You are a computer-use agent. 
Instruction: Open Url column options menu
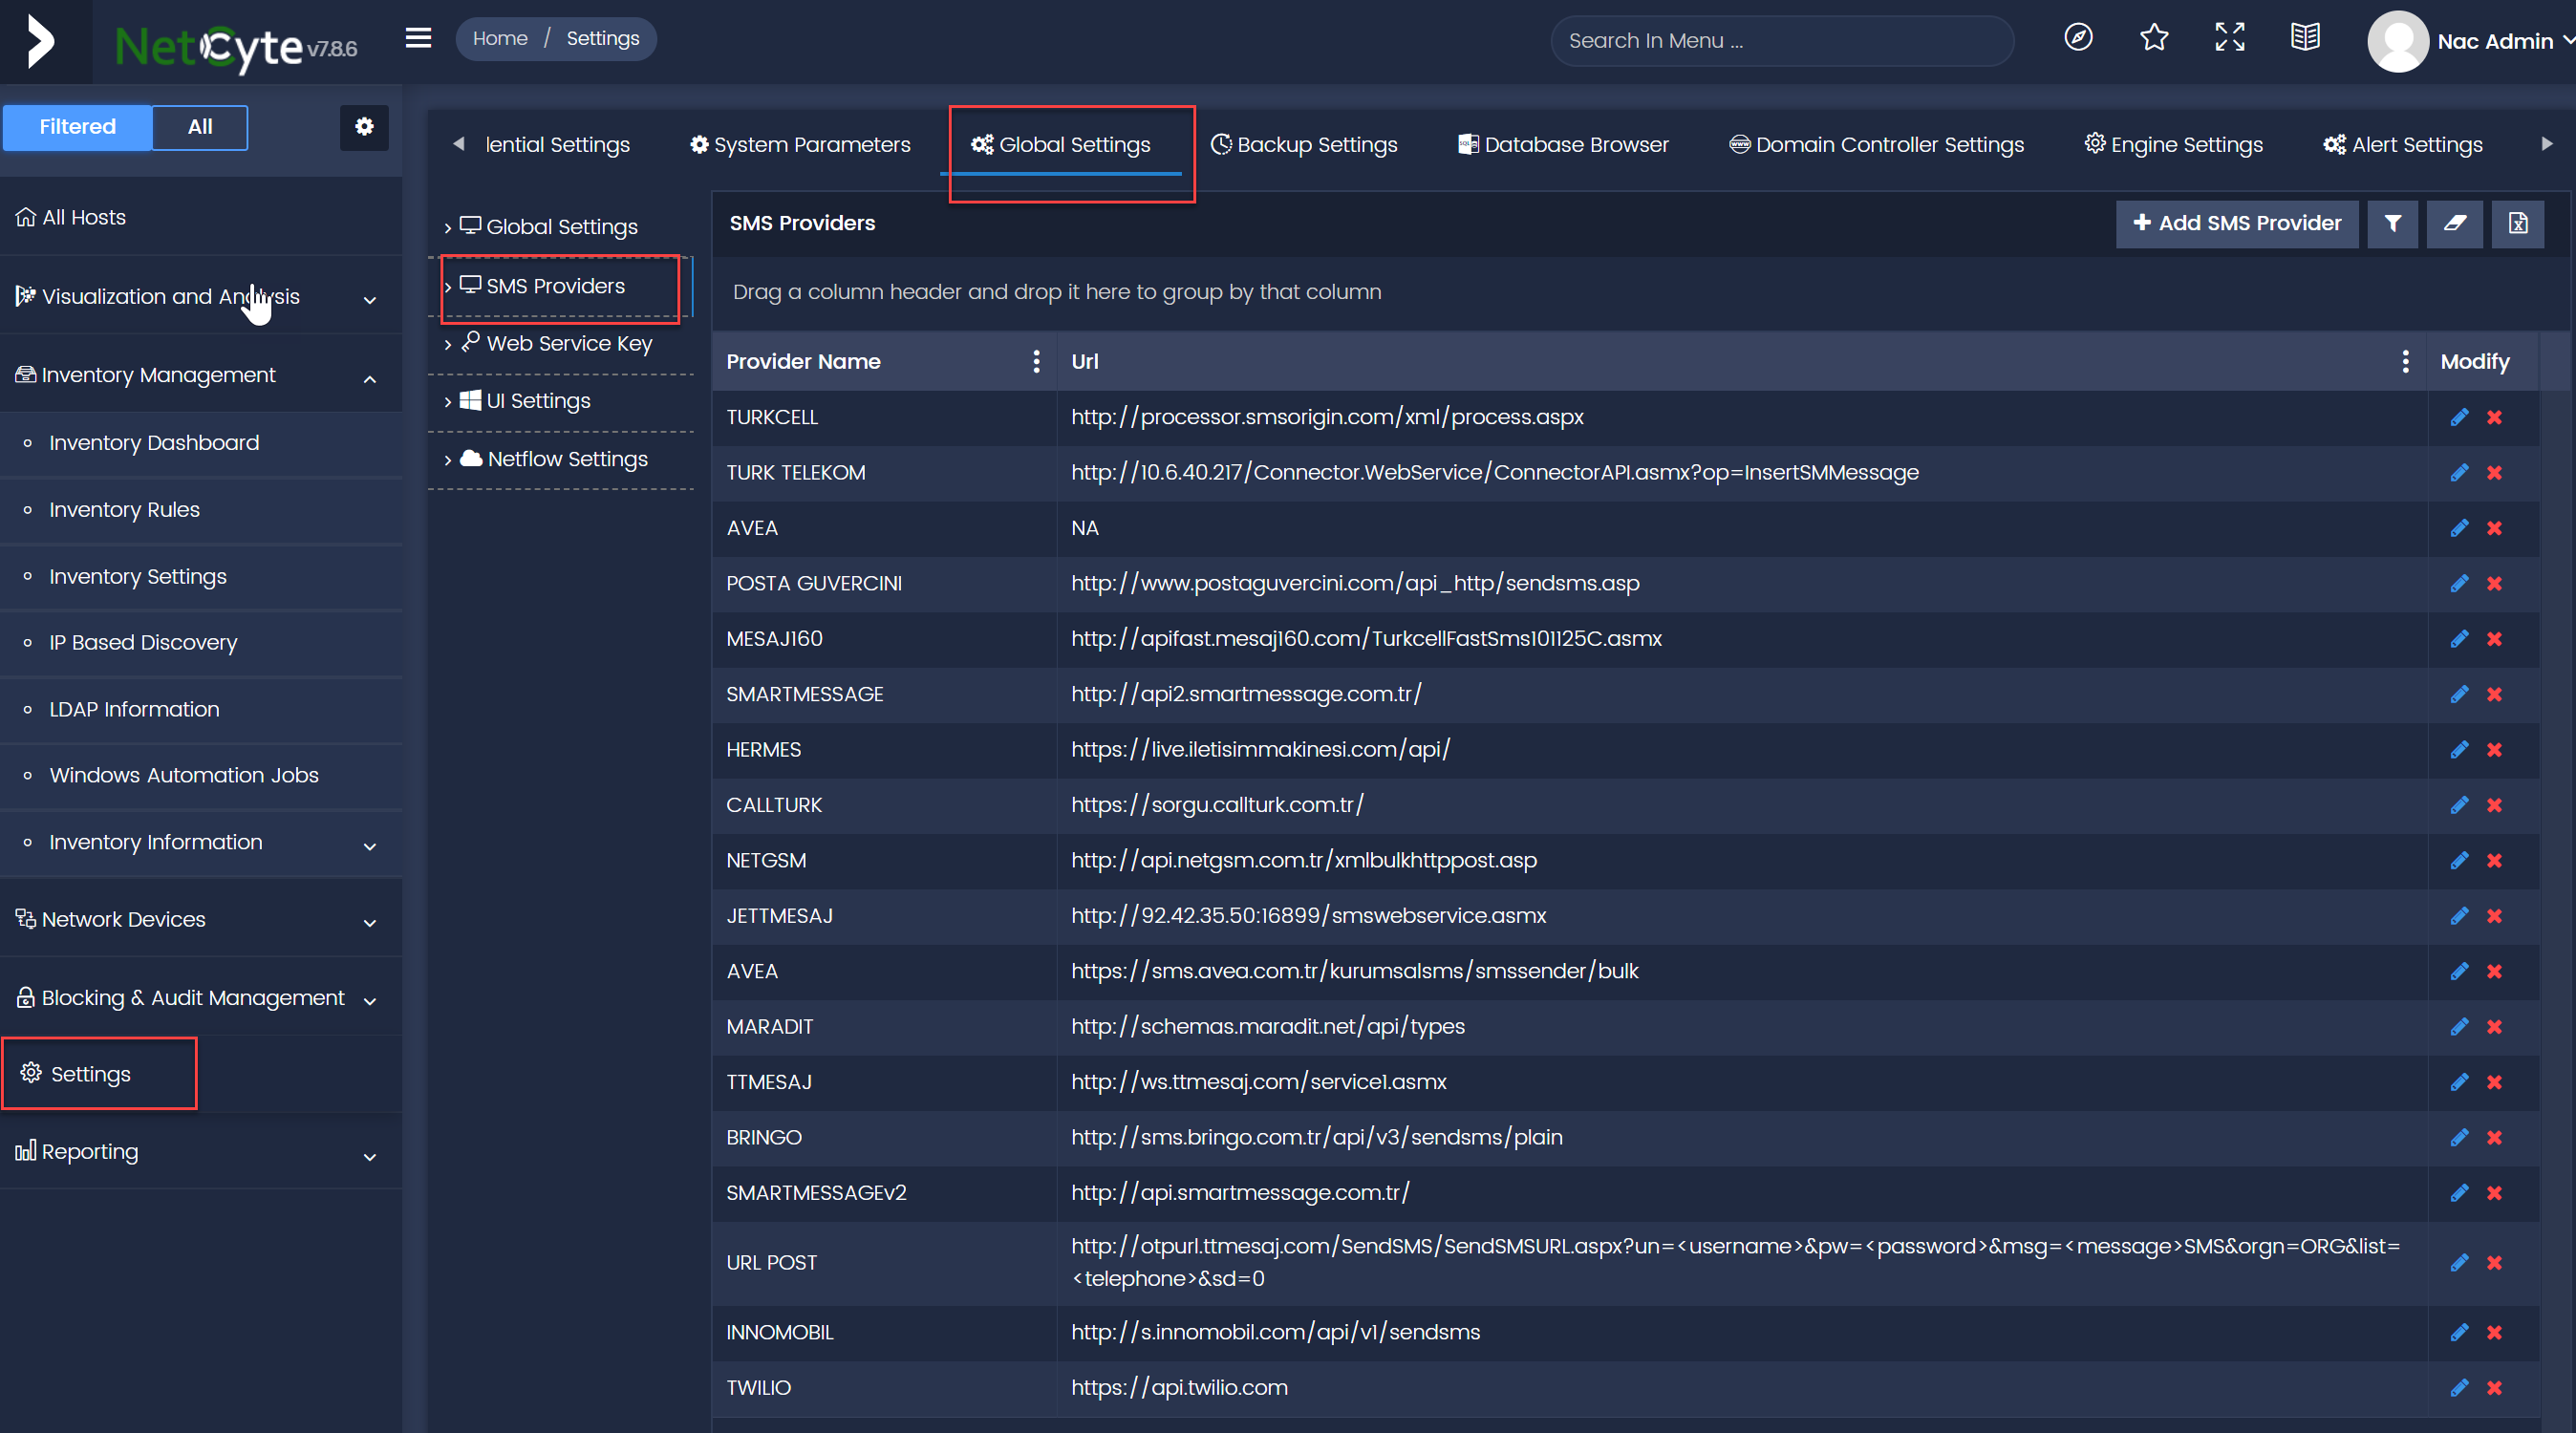[2405, 362]
